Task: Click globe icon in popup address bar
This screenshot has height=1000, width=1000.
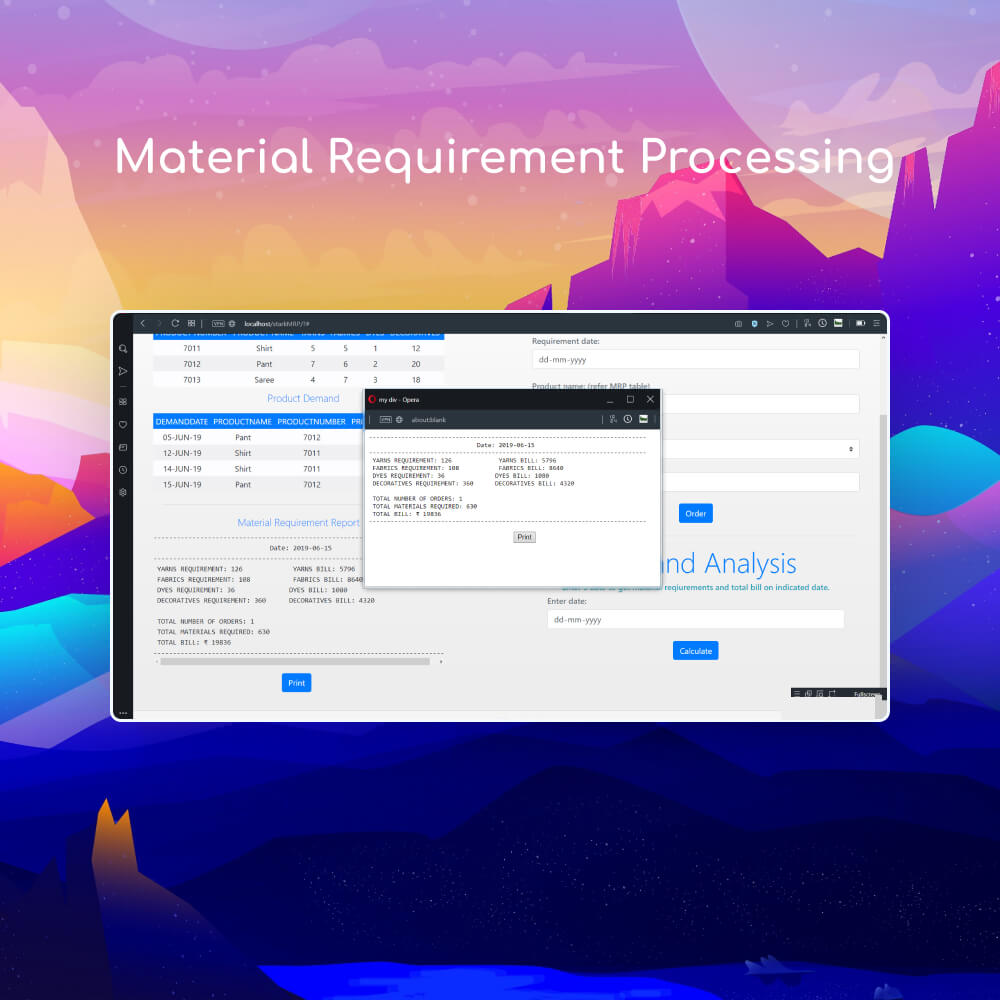Action: pos(399,420)
